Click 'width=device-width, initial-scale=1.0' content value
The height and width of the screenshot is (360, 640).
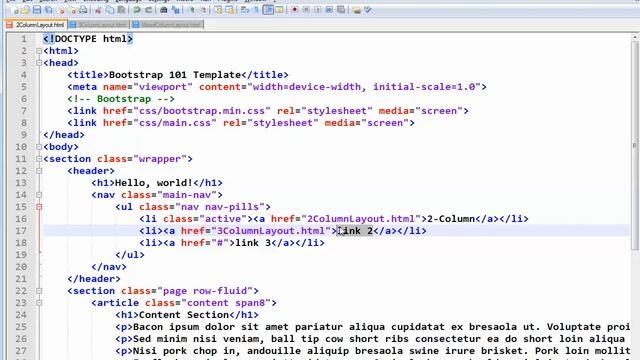pos(364,87)
